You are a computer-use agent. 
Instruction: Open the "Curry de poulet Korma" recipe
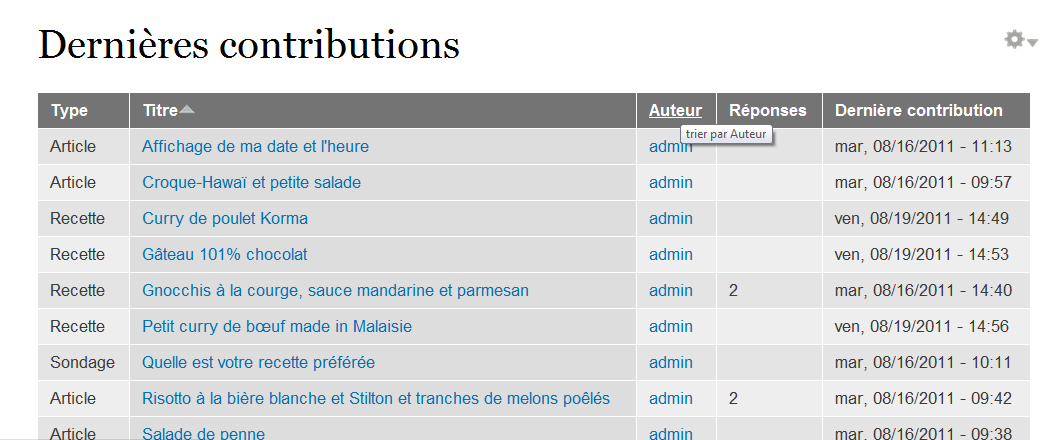[225, 219]
